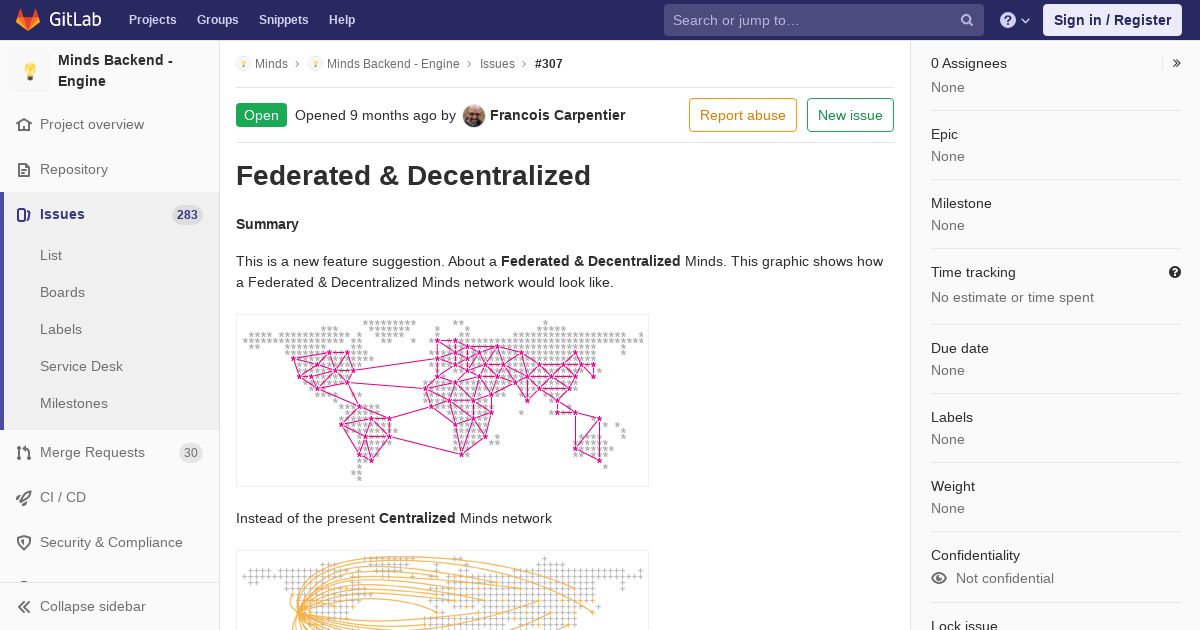Click the Repository file icon
The image size is (1200, 630).
[x=24, y=170]
